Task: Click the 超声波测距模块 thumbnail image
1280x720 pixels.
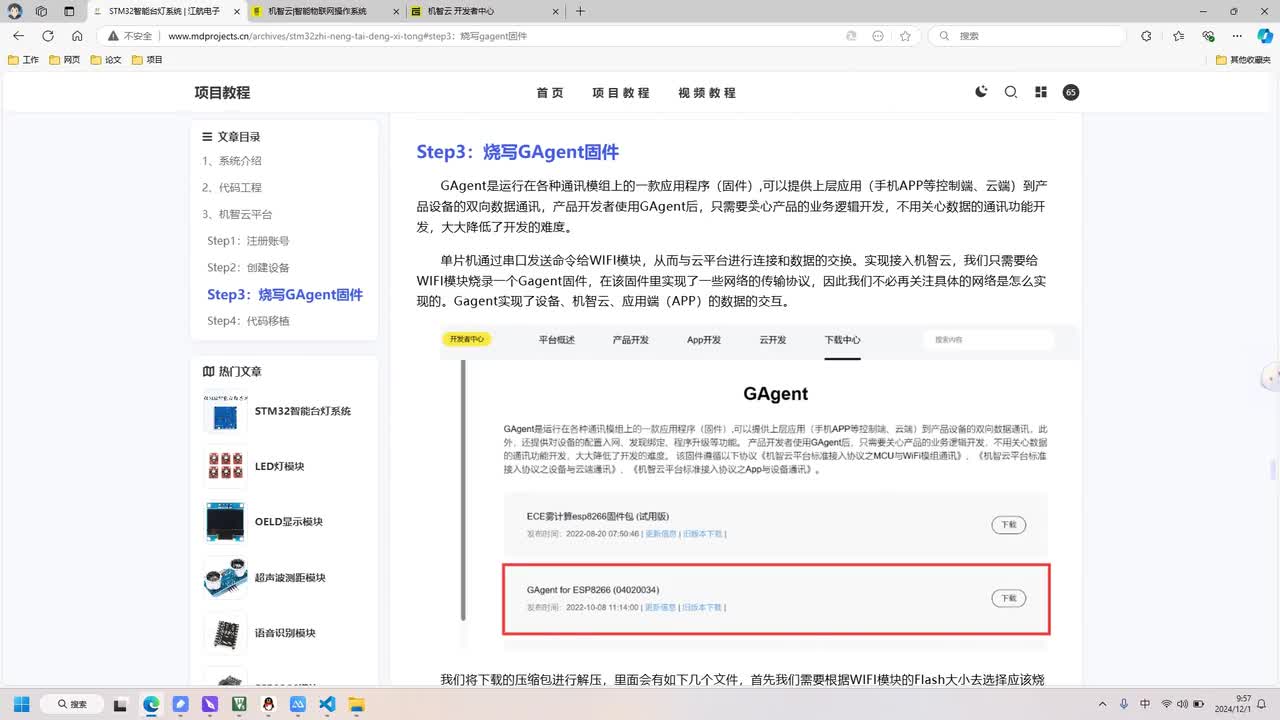Action: coord(225,578)
